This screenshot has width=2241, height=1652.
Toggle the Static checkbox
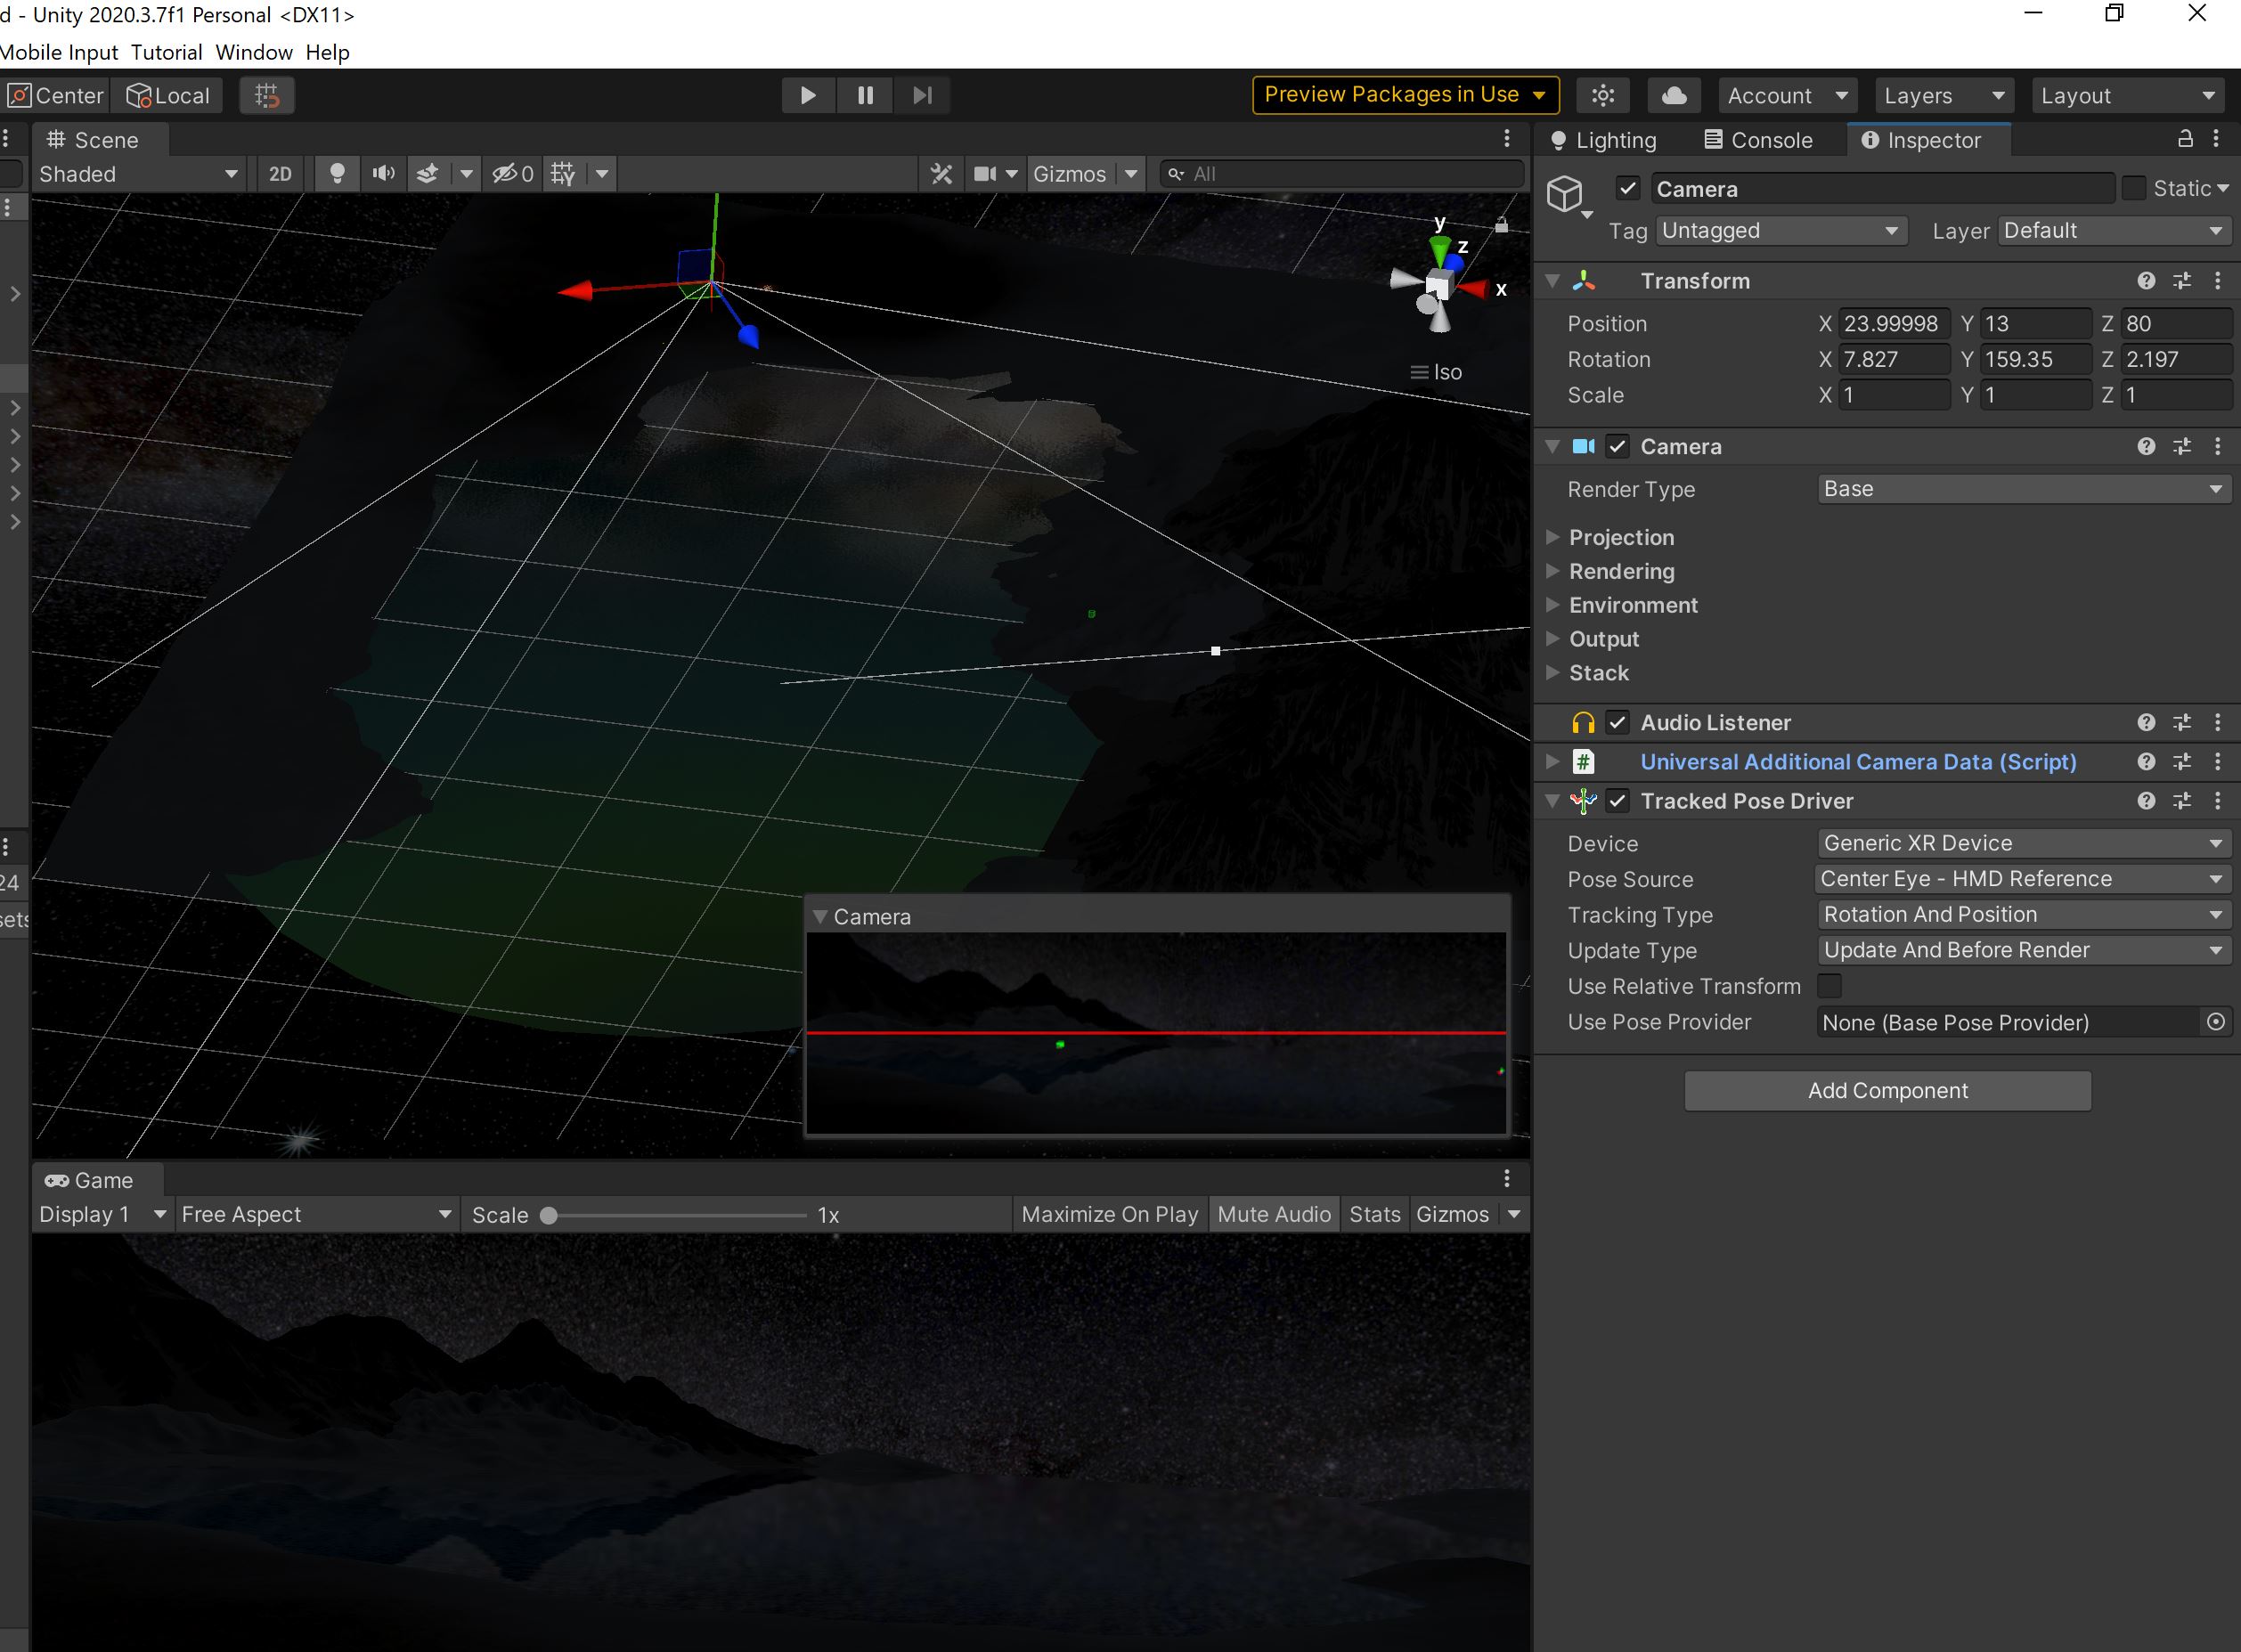pyautogui.click(x=2133, y=188)
